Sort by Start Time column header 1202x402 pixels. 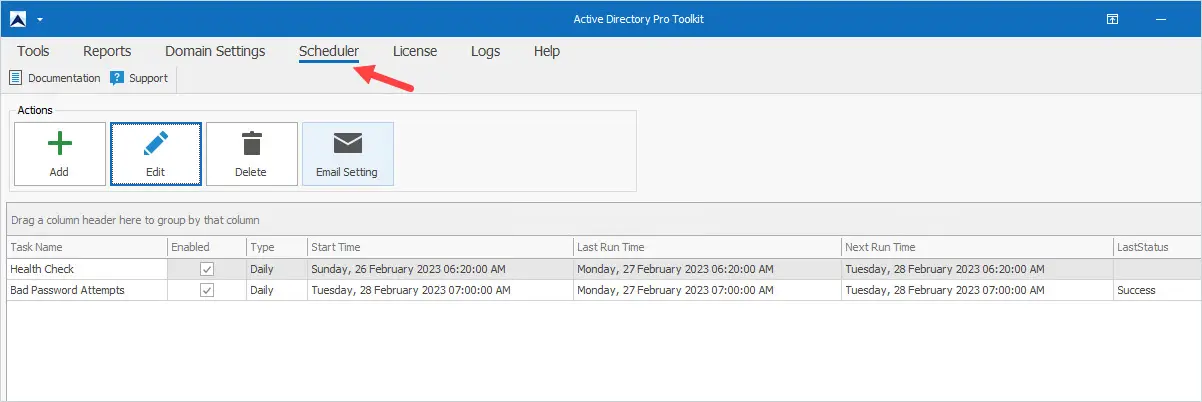(x=440, y=247)
